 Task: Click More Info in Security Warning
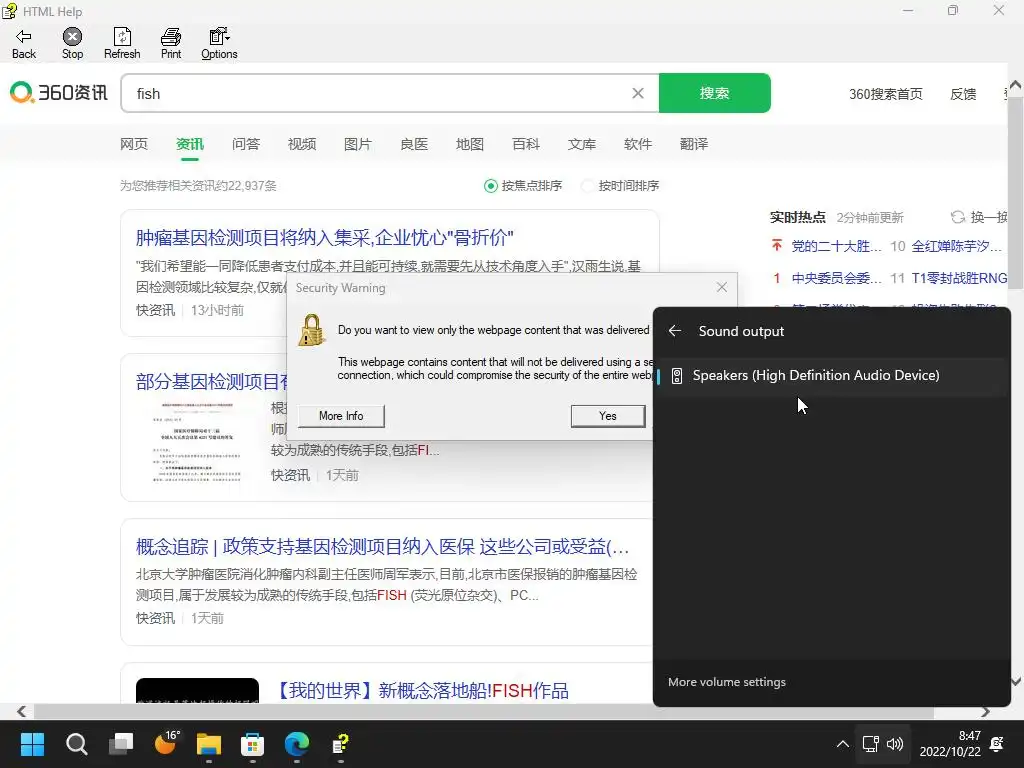coord(341,416)
